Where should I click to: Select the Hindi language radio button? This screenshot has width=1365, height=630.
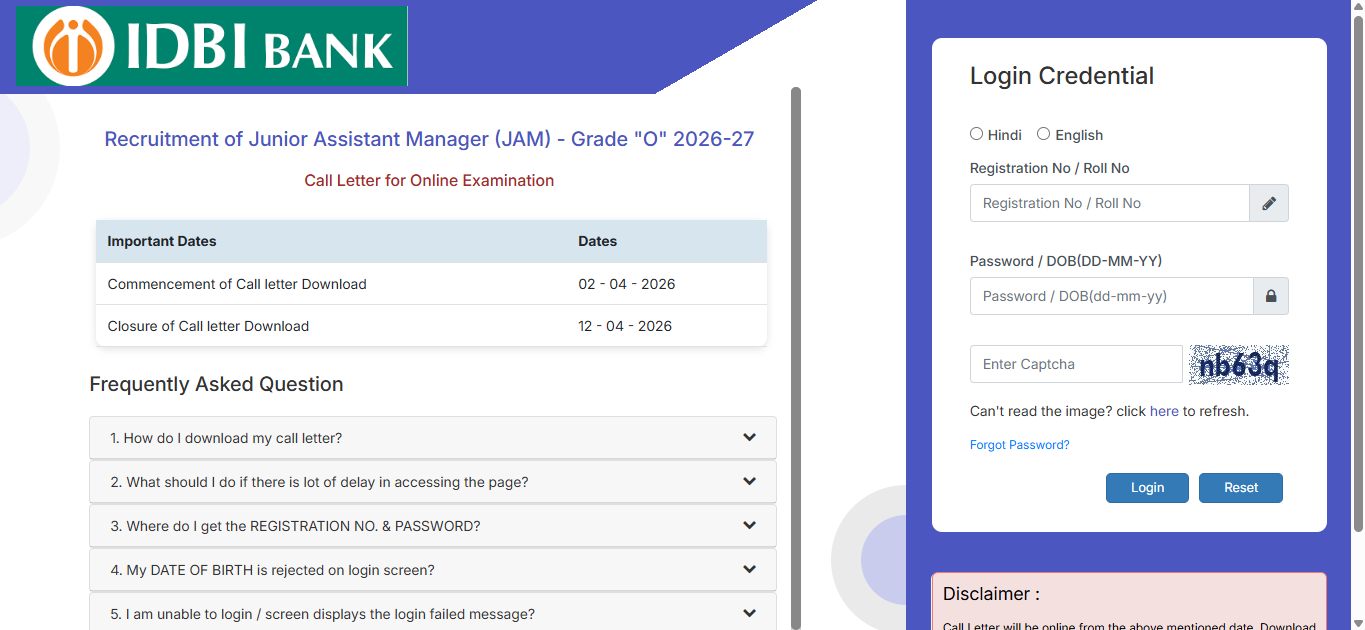coord(977,134)
